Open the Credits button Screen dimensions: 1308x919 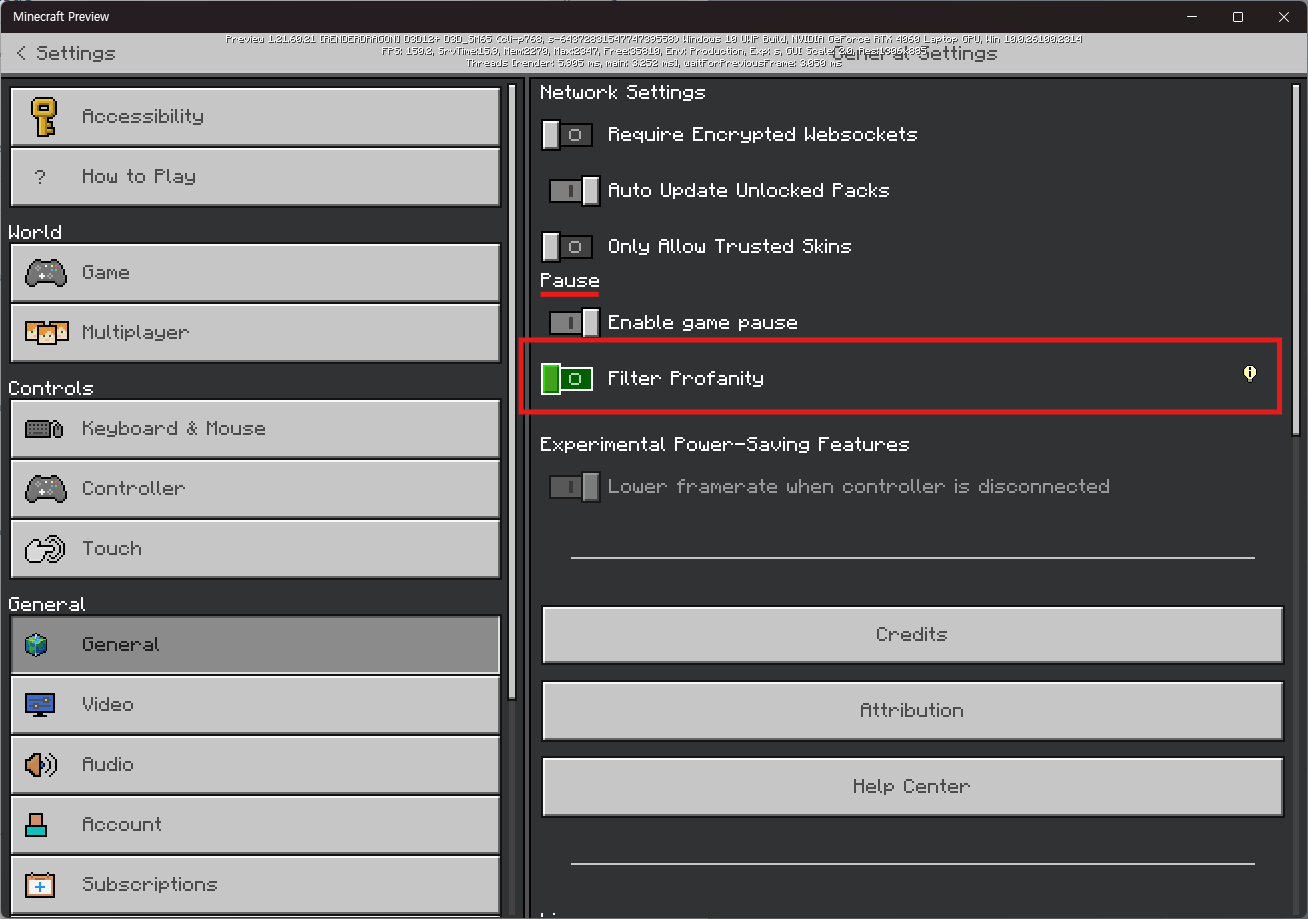[x=912, y=634]
